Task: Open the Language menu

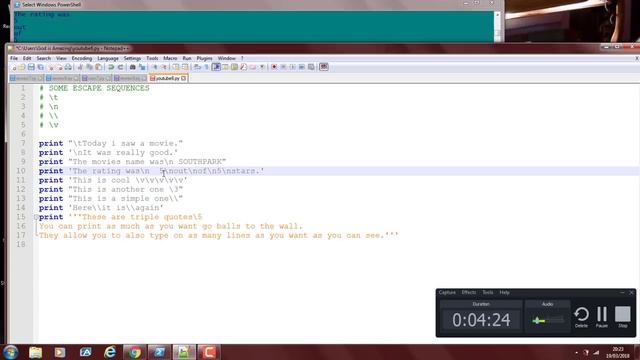Action: click(108, 58)
